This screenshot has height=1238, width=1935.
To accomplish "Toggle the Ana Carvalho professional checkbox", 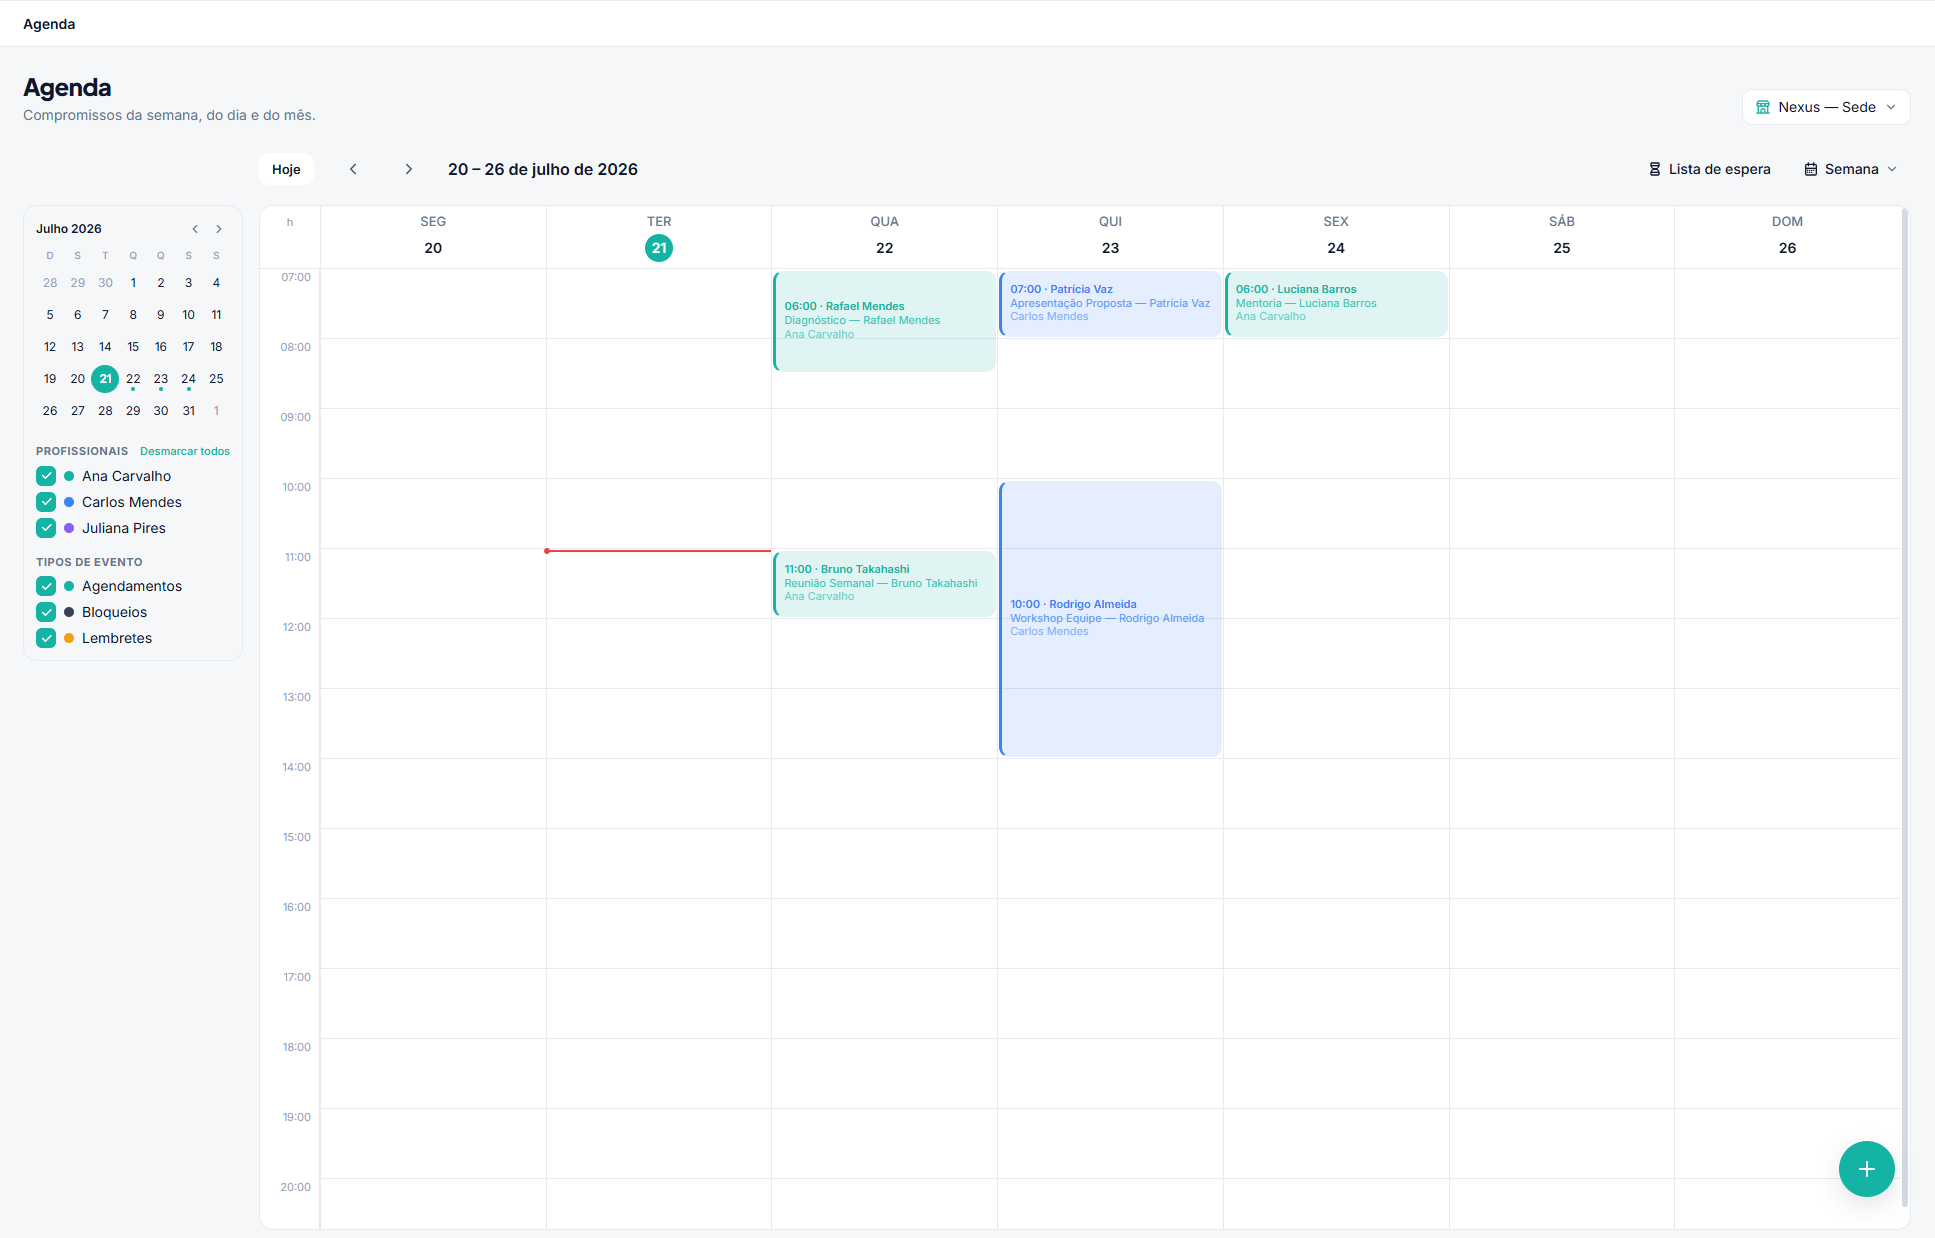I will coord(46,476).
